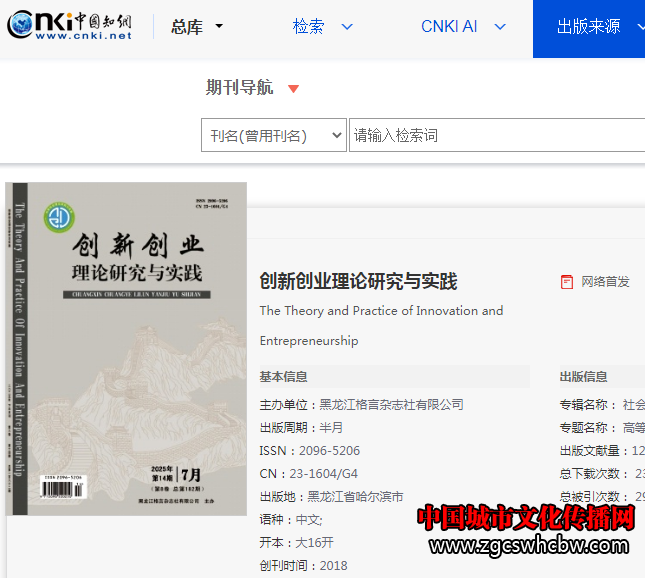Click sponsor 黑龙江格言杂志社有限公司
This screenshot has width=645, height=578.
tap(391, 405)
